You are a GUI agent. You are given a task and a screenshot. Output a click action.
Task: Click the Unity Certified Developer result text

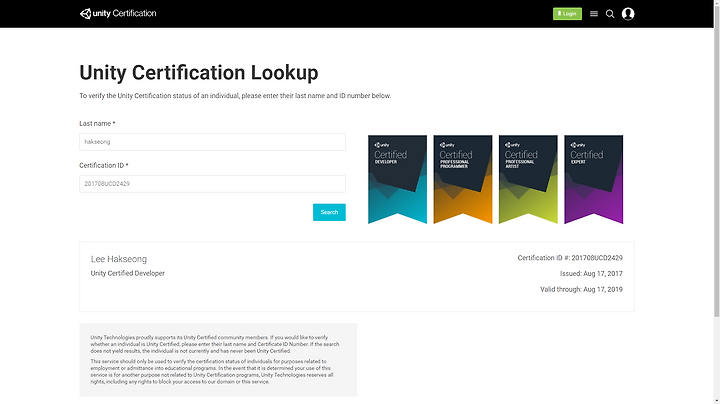tap(128, 273)
